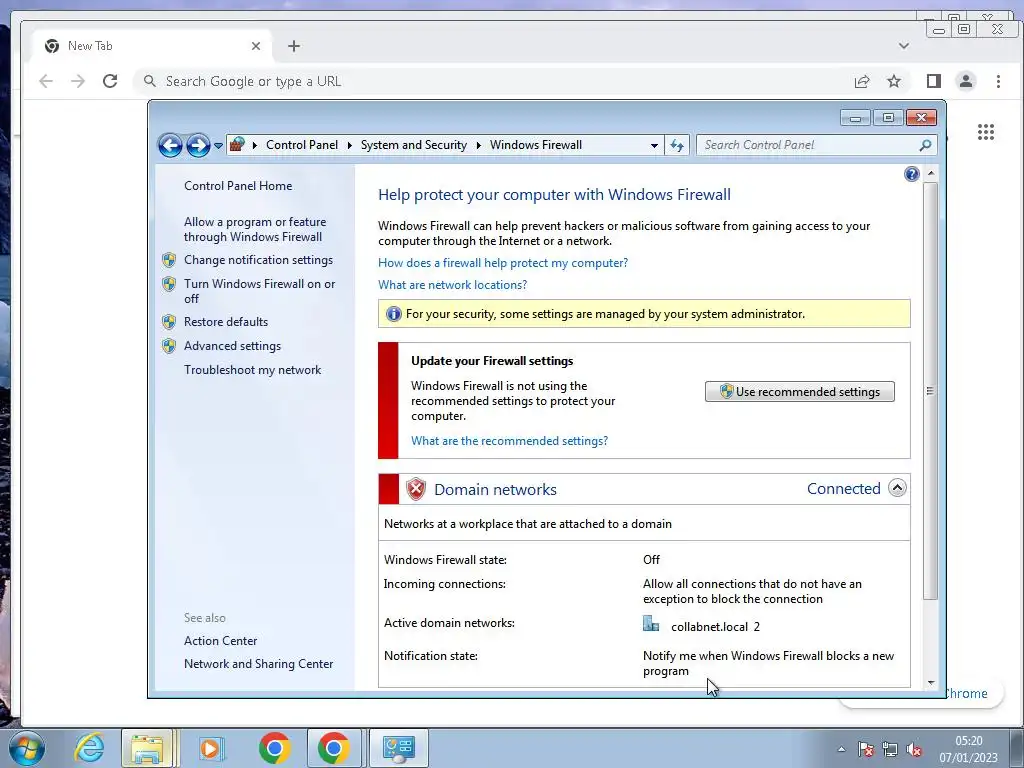Select Windows Firewall breadcrumb
This screenshot has width=1024, height=768.
[x=536, y=145]
